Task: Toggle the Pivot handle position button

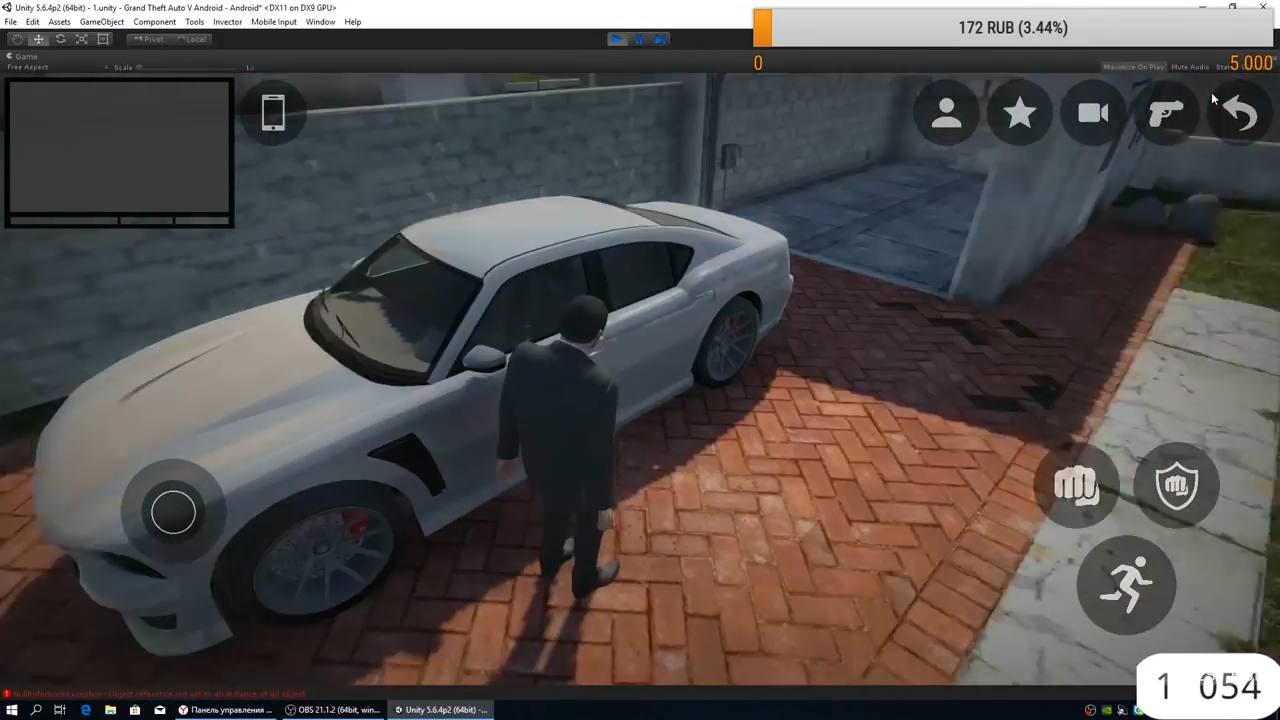Action: [x=149, y=39]
